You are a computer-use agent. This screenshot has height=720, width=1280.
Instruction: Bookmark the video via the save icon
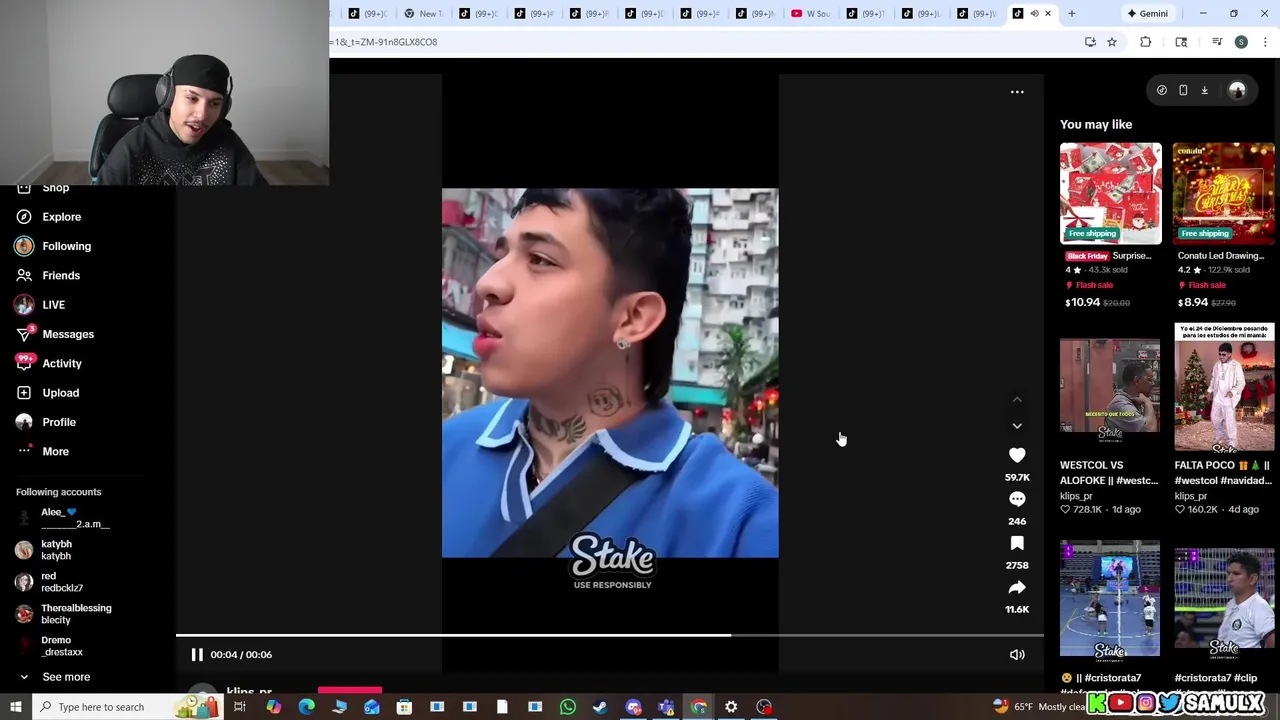1017,543
